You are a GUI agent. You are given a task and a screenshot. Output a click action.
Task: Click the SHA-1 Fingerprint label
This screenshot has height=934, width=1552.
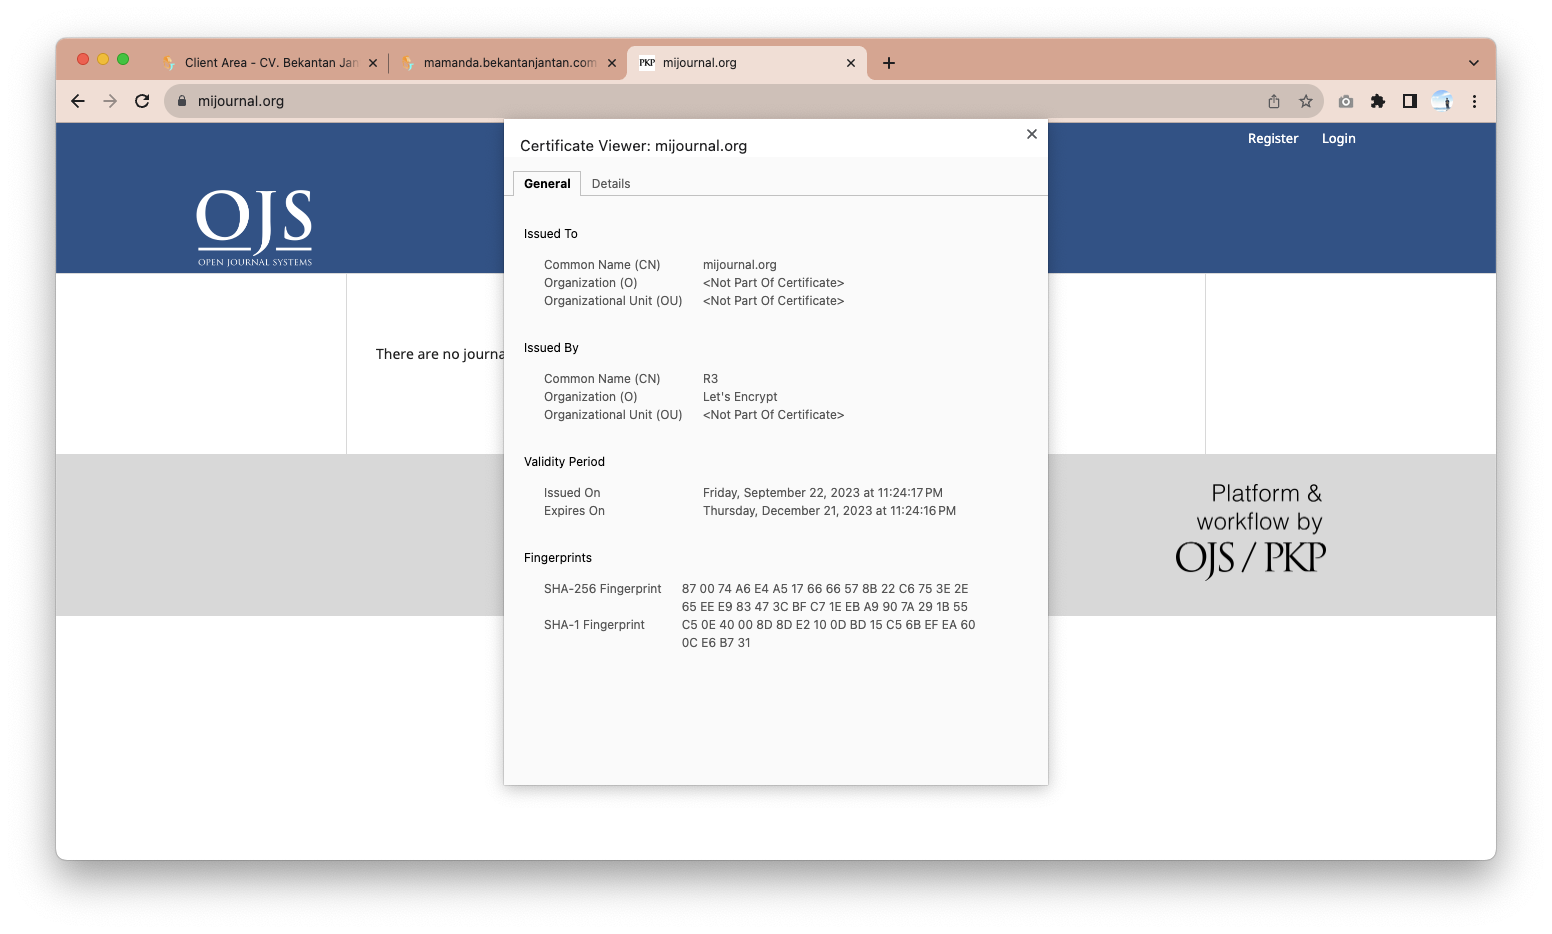point(594,625)
